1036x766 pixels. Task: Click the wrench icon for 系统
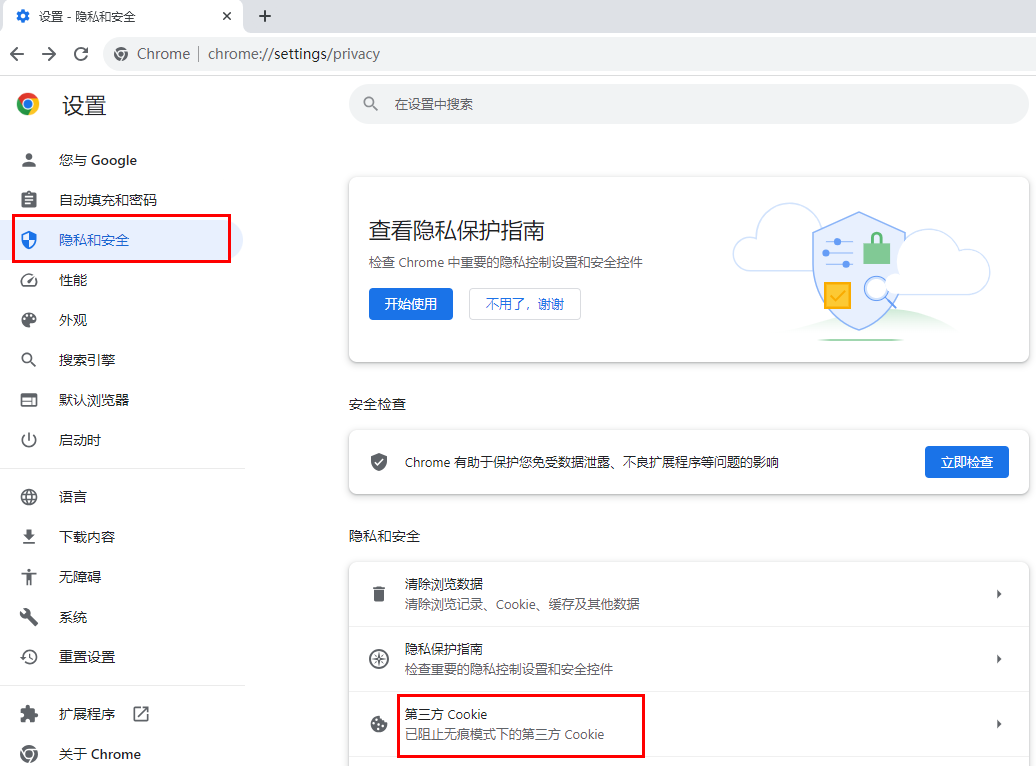(29, 617)
